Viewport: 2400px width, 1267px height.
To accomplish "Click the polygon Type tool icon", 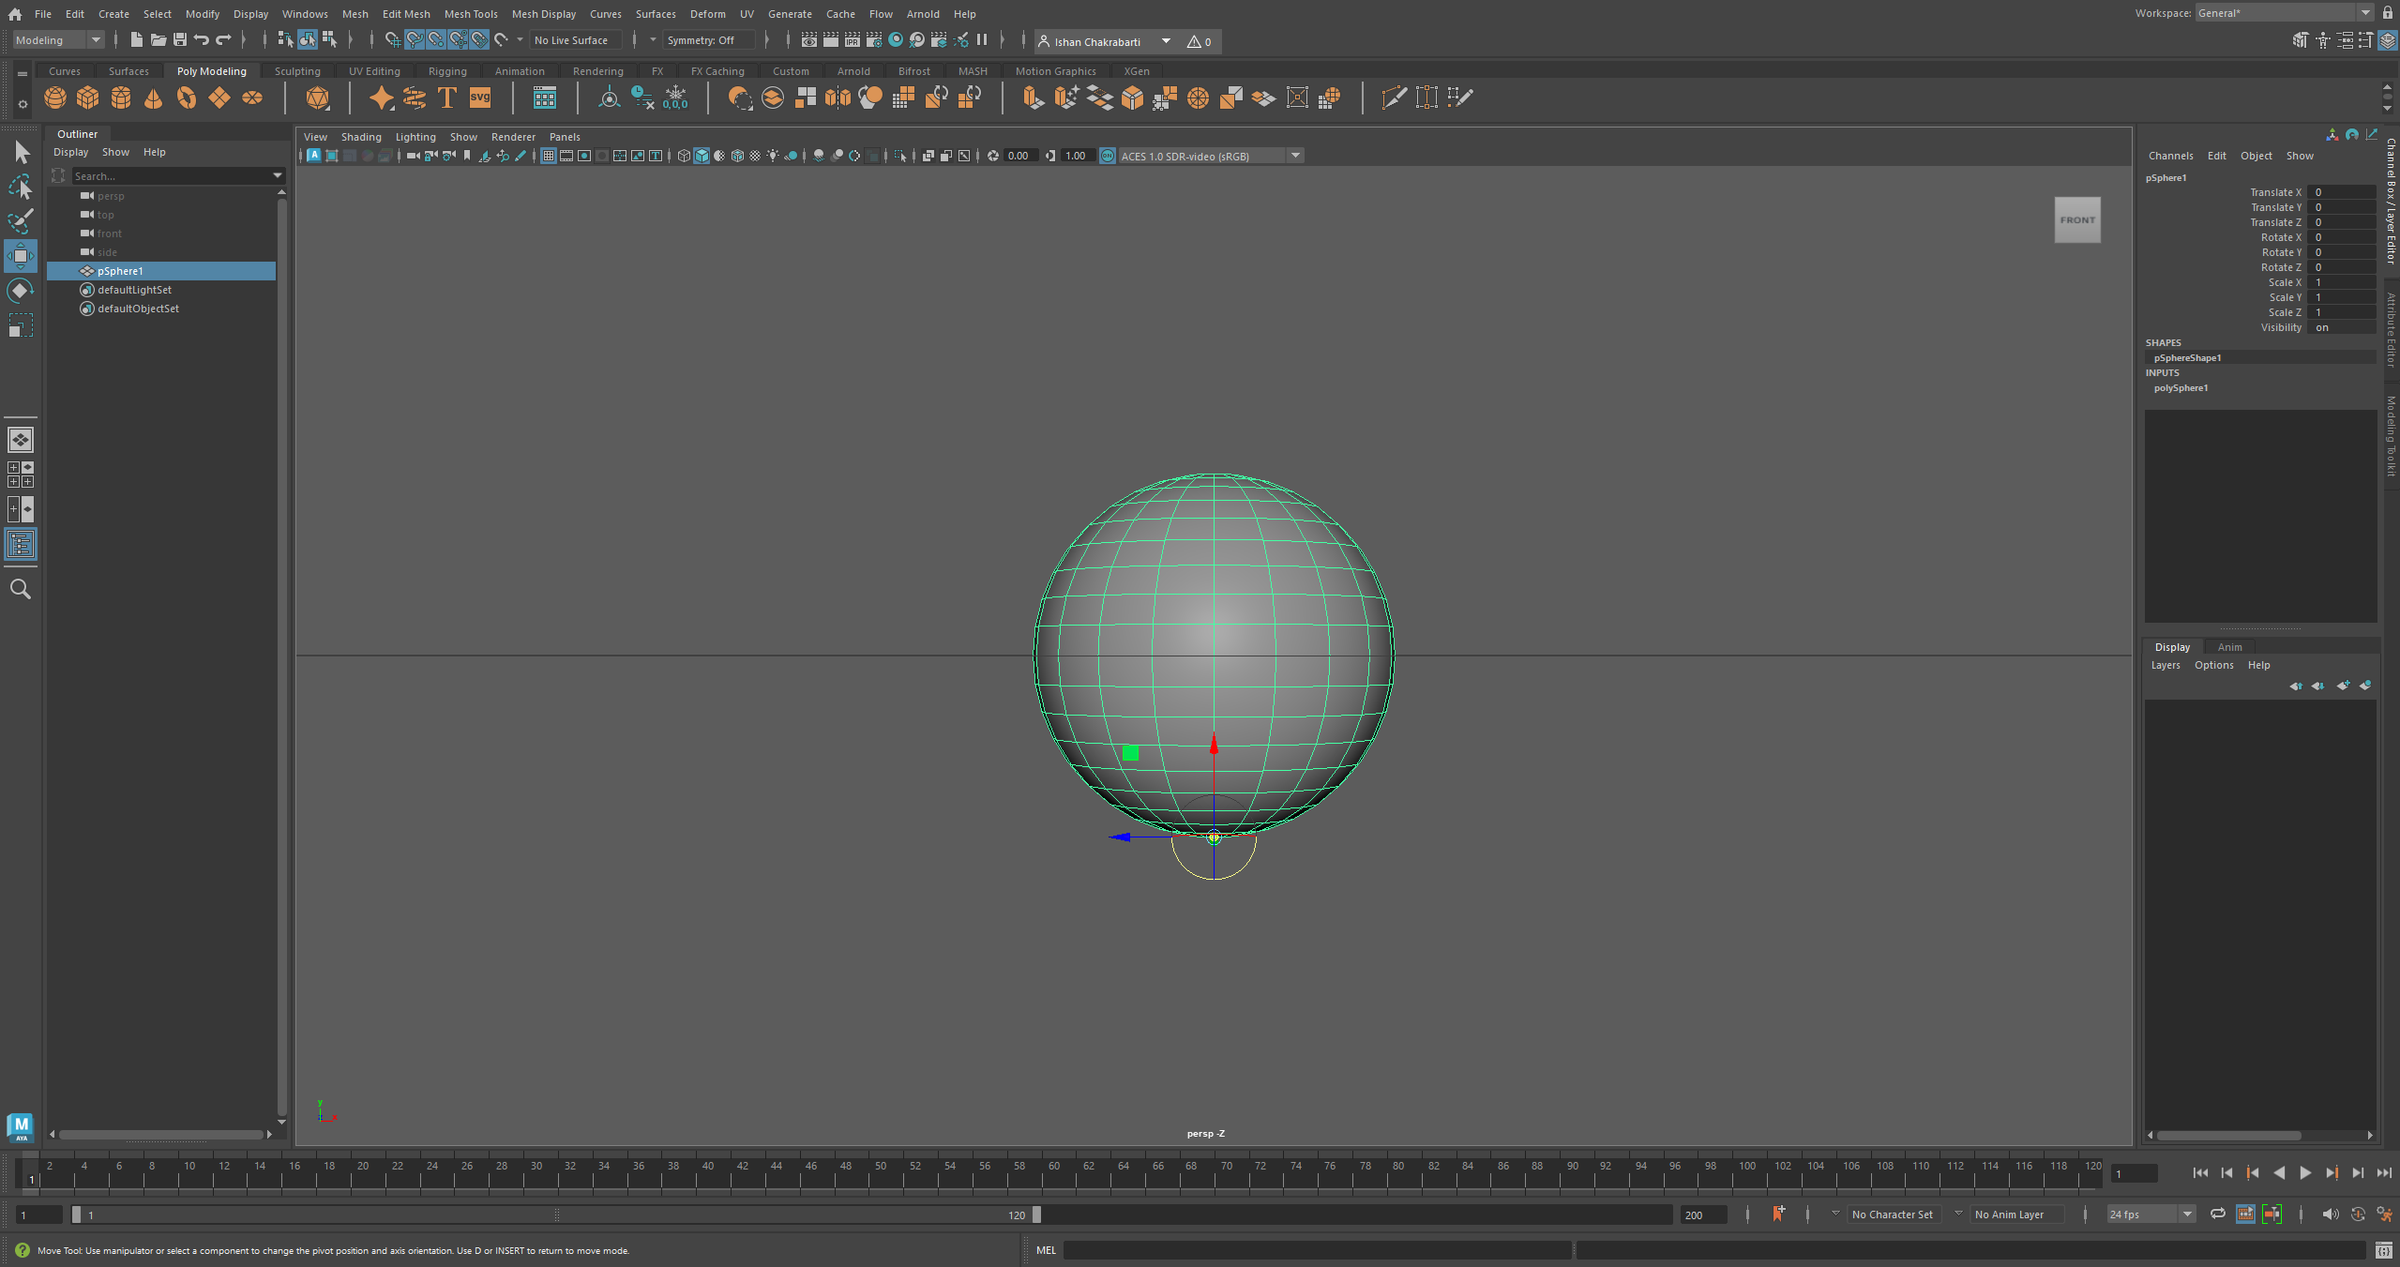I will (447, 97).
